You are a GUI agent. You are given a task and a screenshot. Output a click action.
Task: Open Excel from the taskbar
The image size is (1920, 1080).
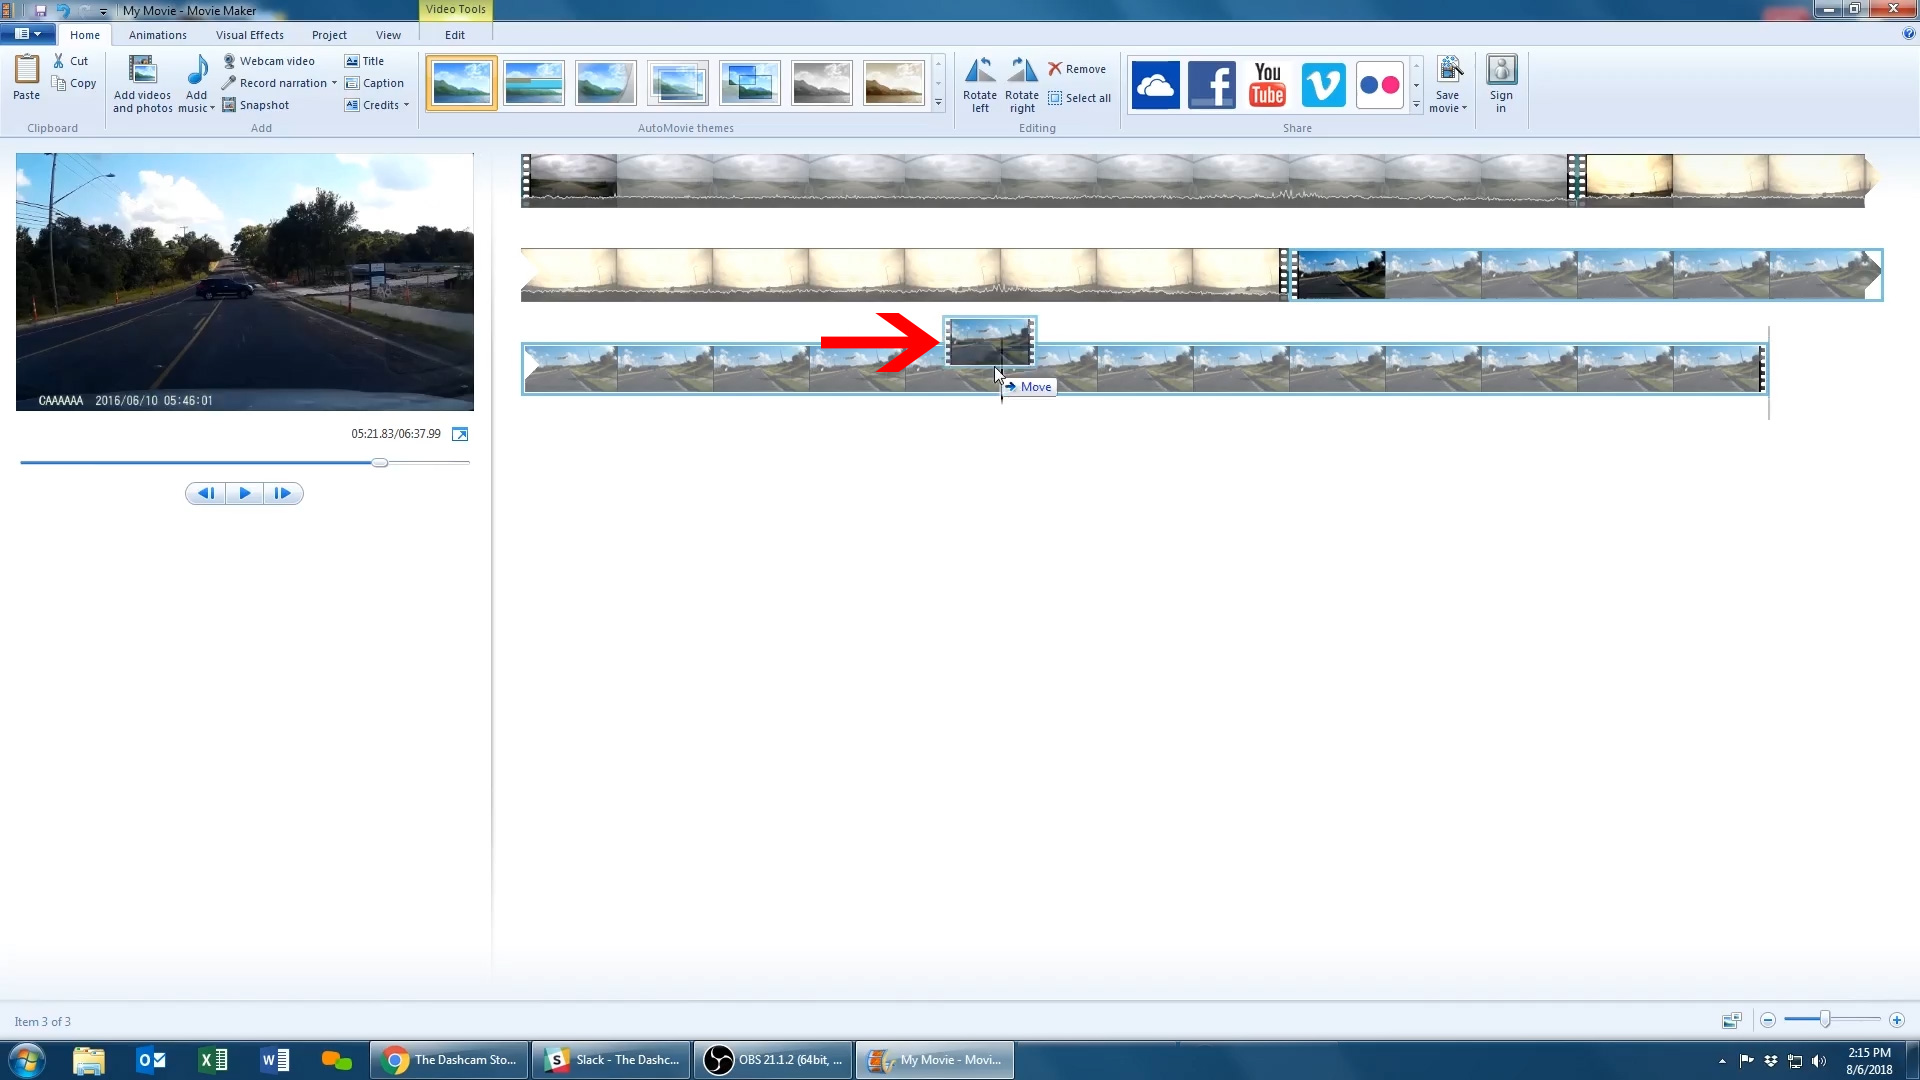coord(213,1060)
